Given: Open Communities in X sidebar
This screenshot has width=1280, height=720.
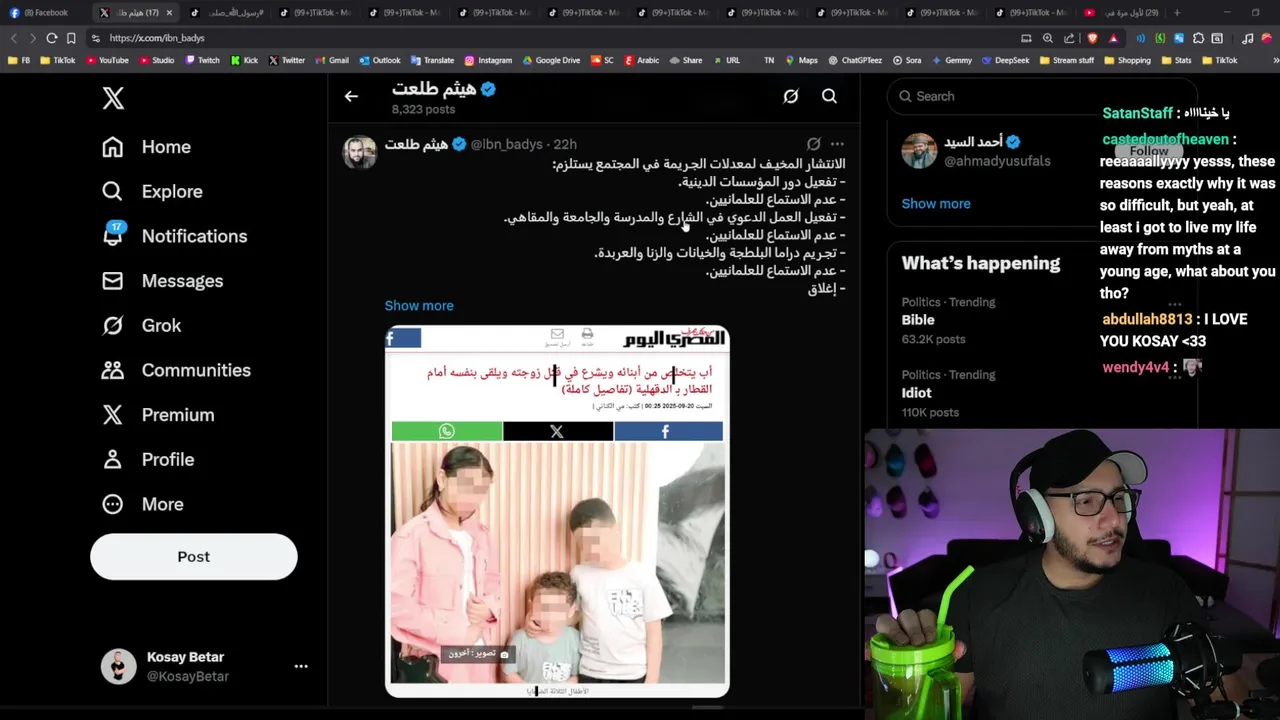Looking at the screenshot, I should pos(176,370).
